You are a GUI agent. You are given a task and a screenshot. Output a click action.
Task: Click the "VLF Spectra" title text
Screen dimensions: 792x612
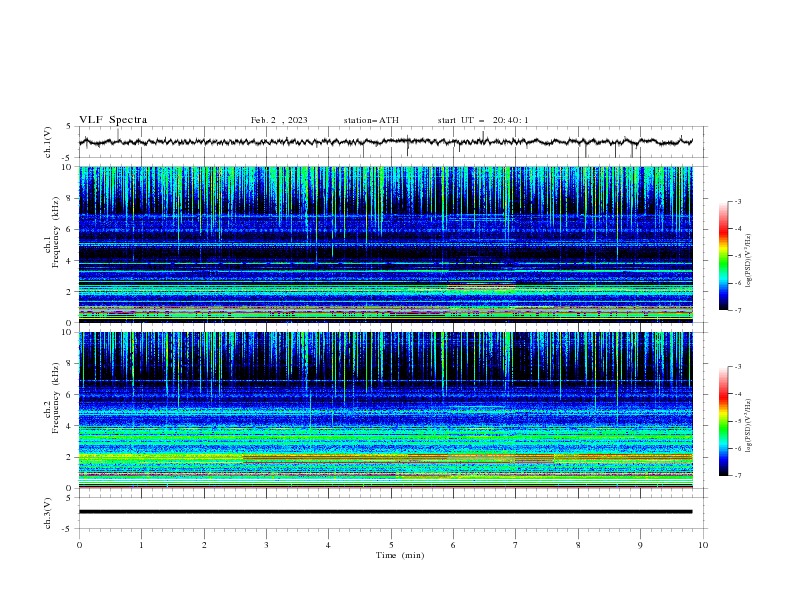[113, 120]
